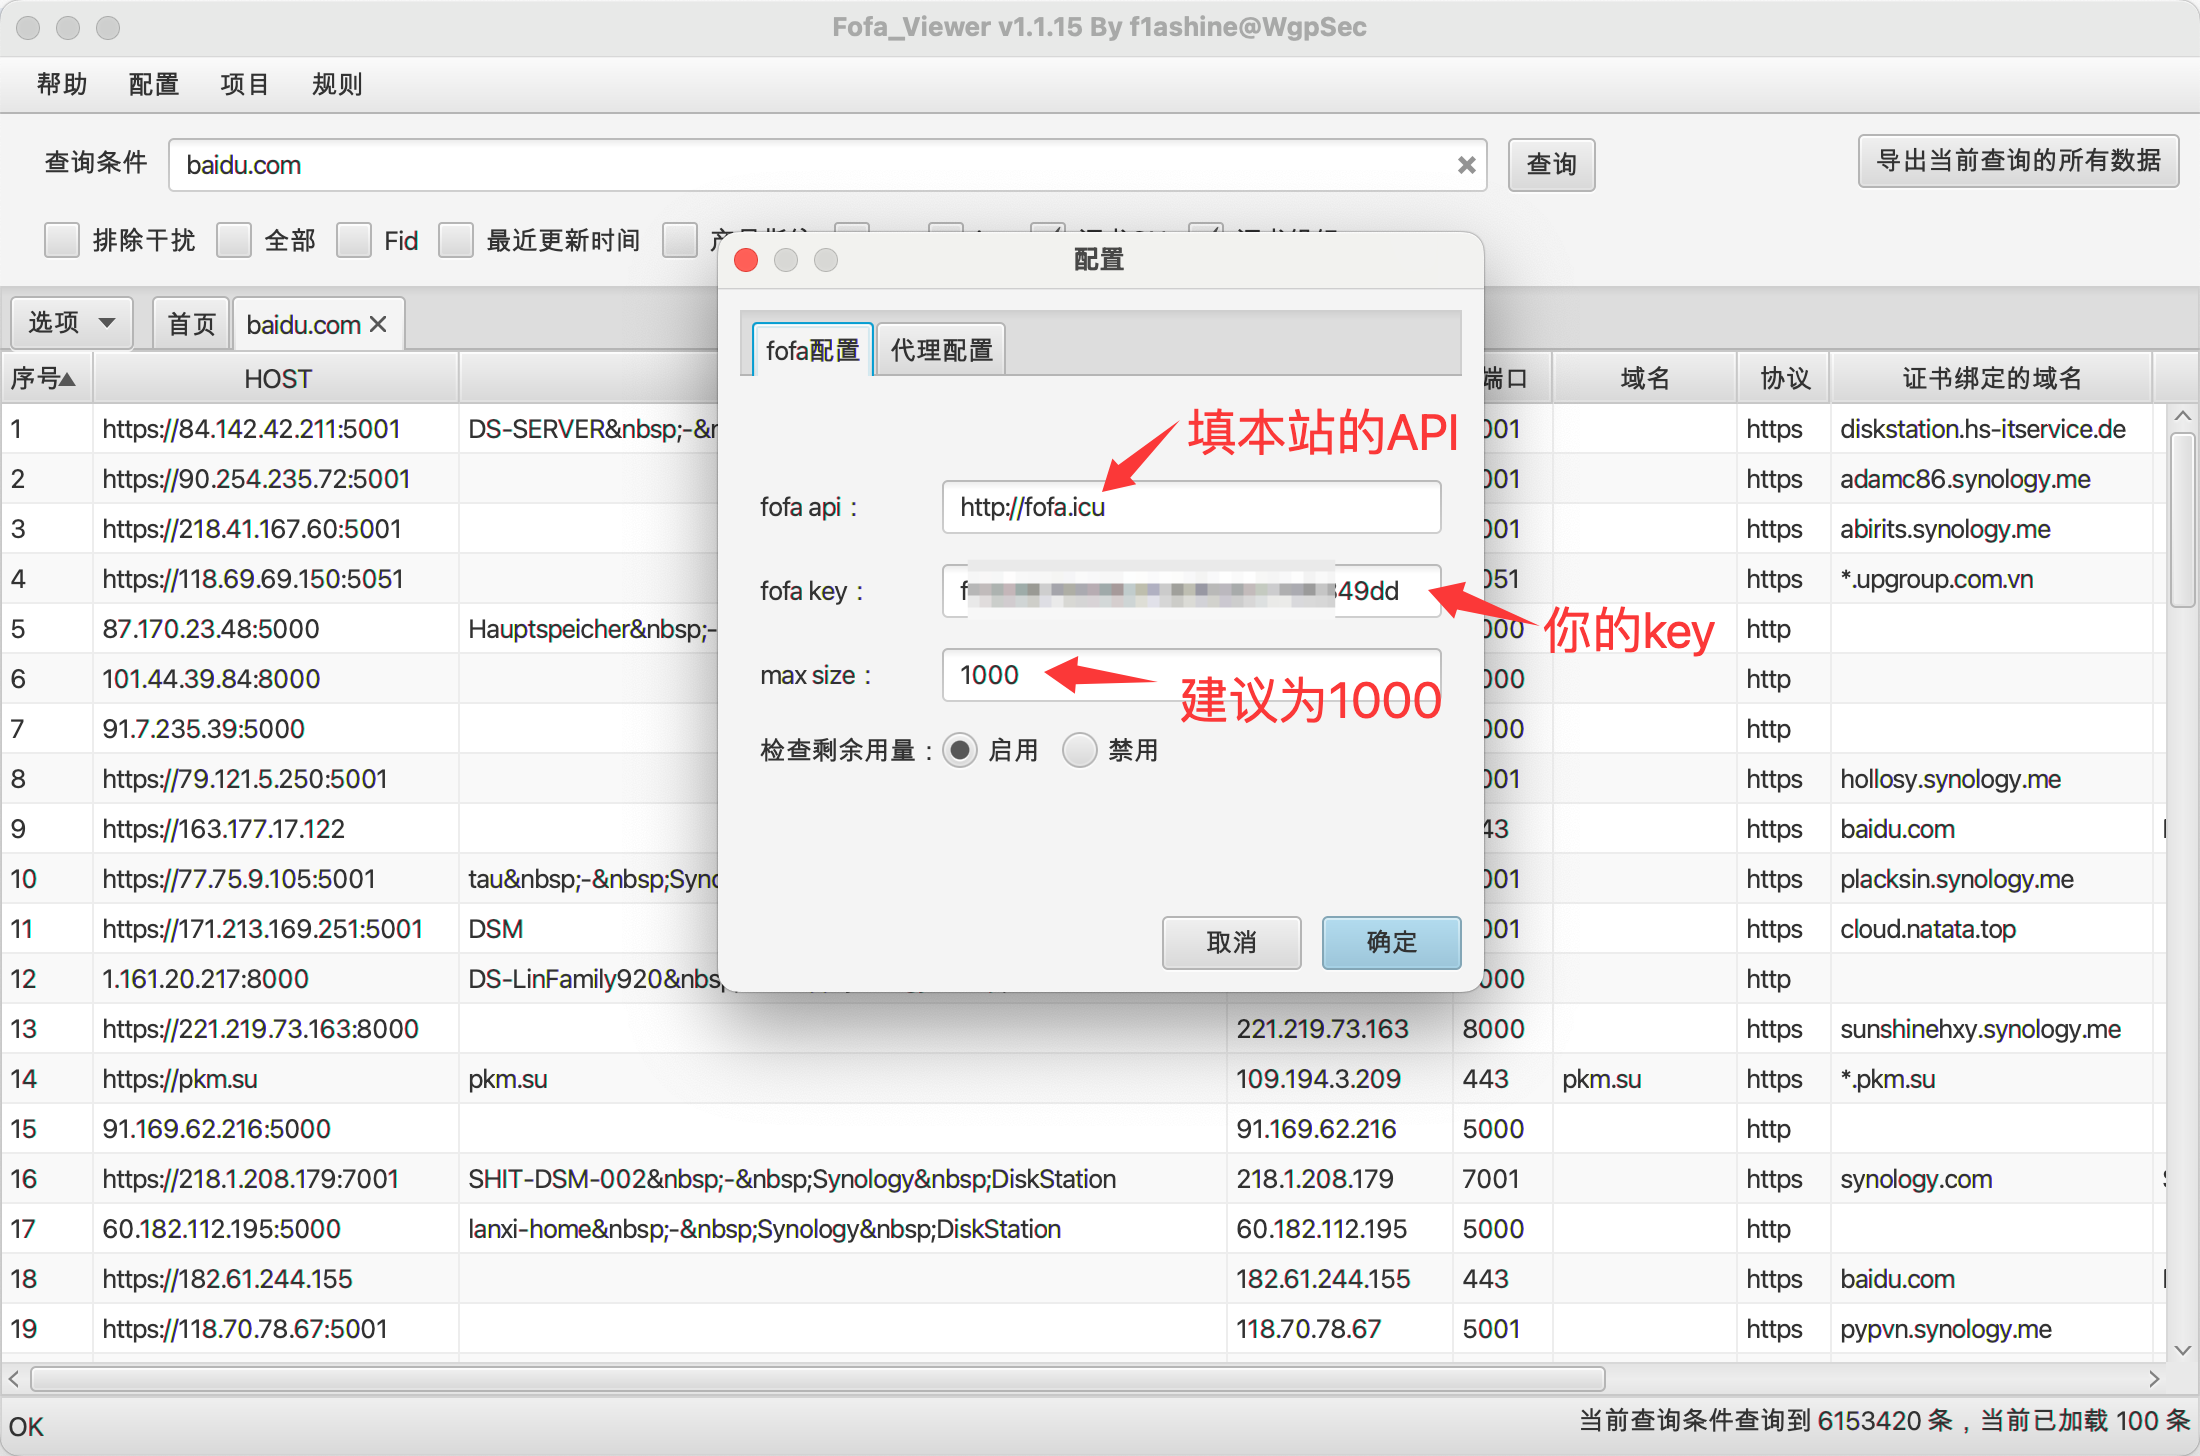Expand the 选项 dropdown
2200x1456 pixels.
[x=72, y=322]
